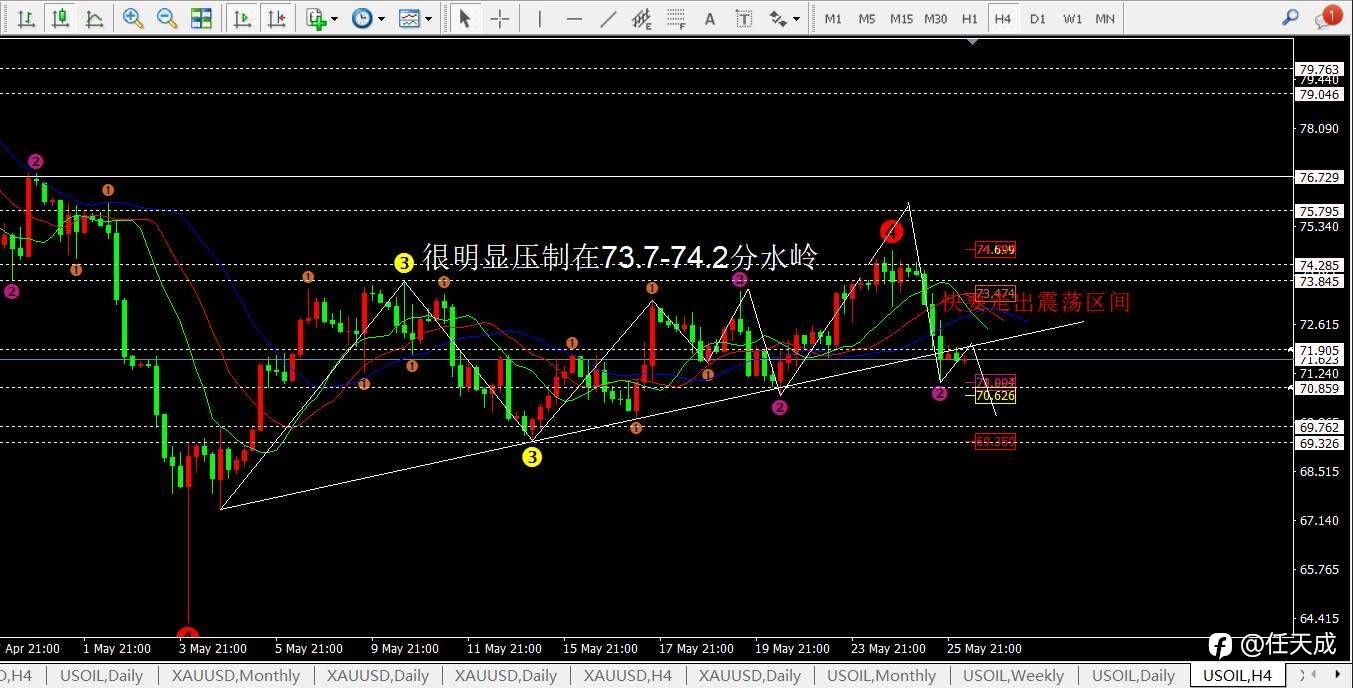Toggle chart shift from right border
1353x688 pixels.
(x=277, y=18)
